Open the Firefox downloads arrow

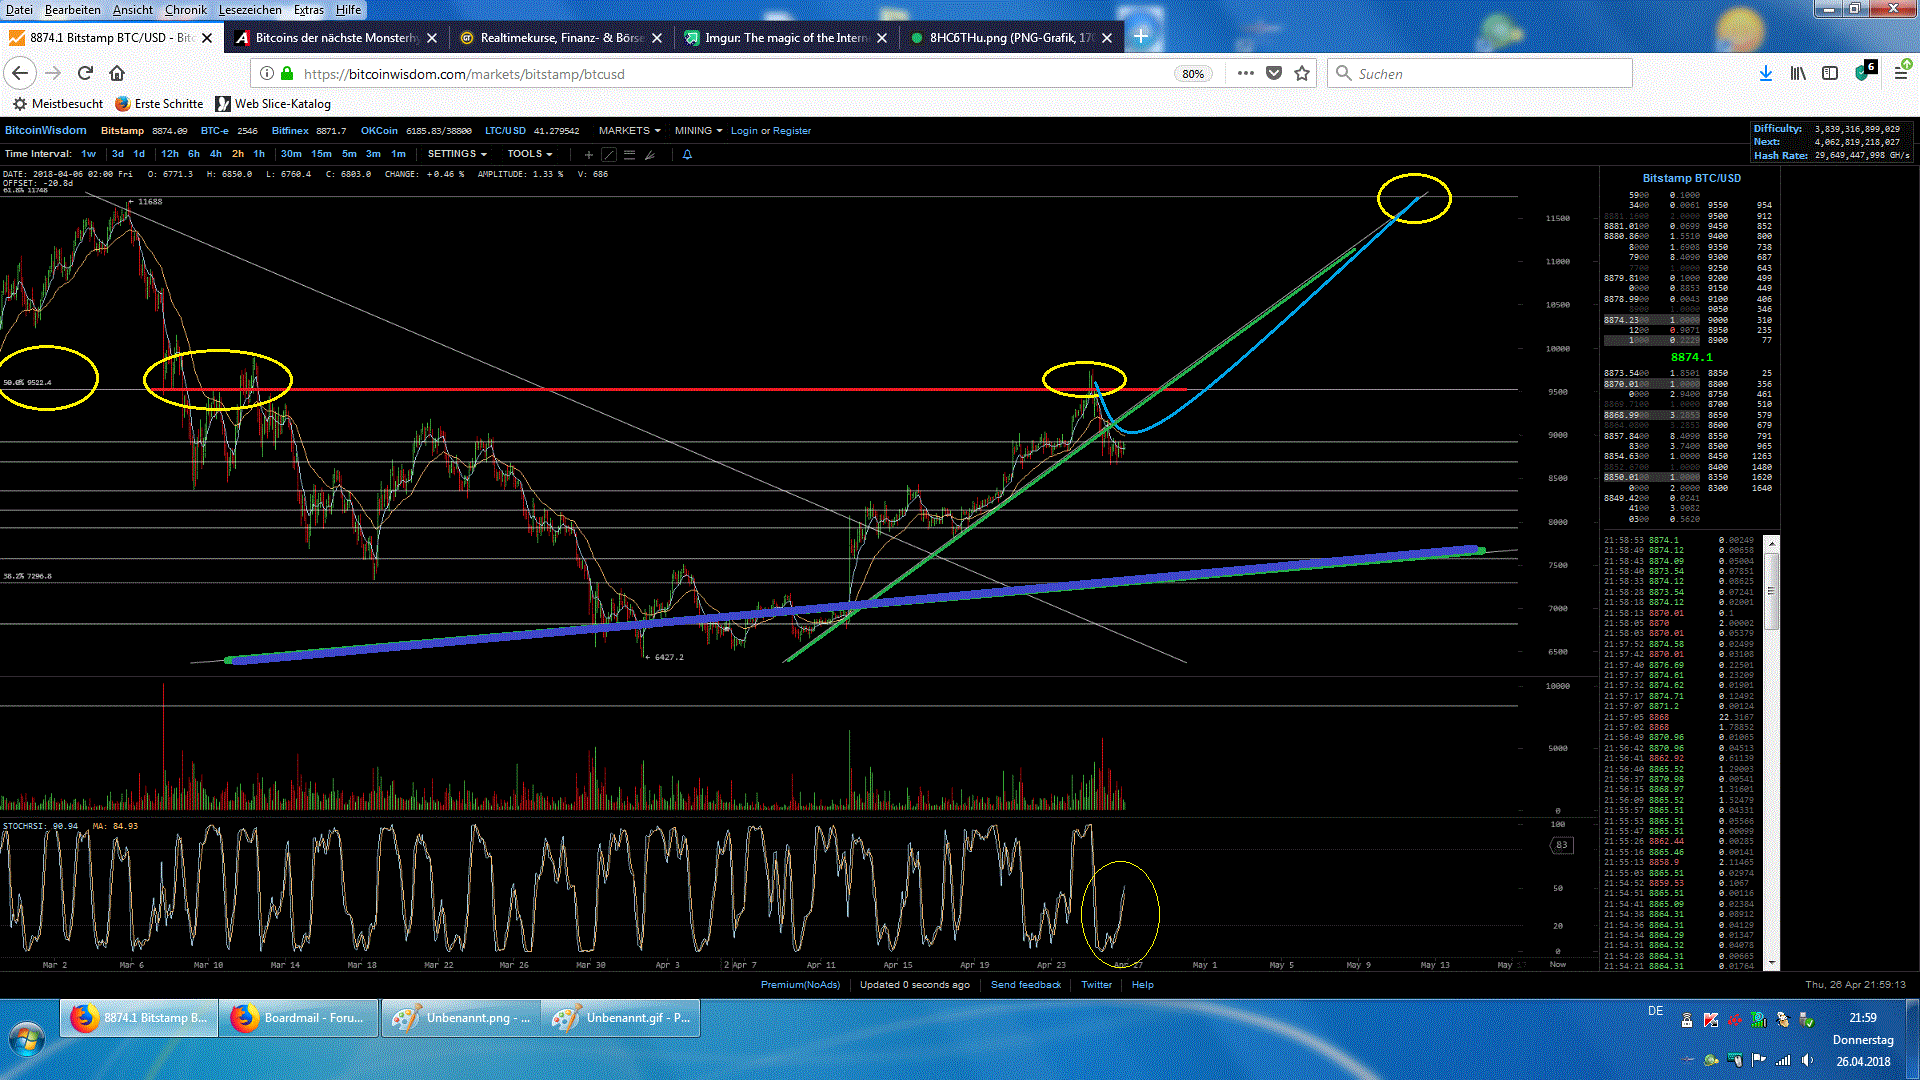(x=1765, y=73)
